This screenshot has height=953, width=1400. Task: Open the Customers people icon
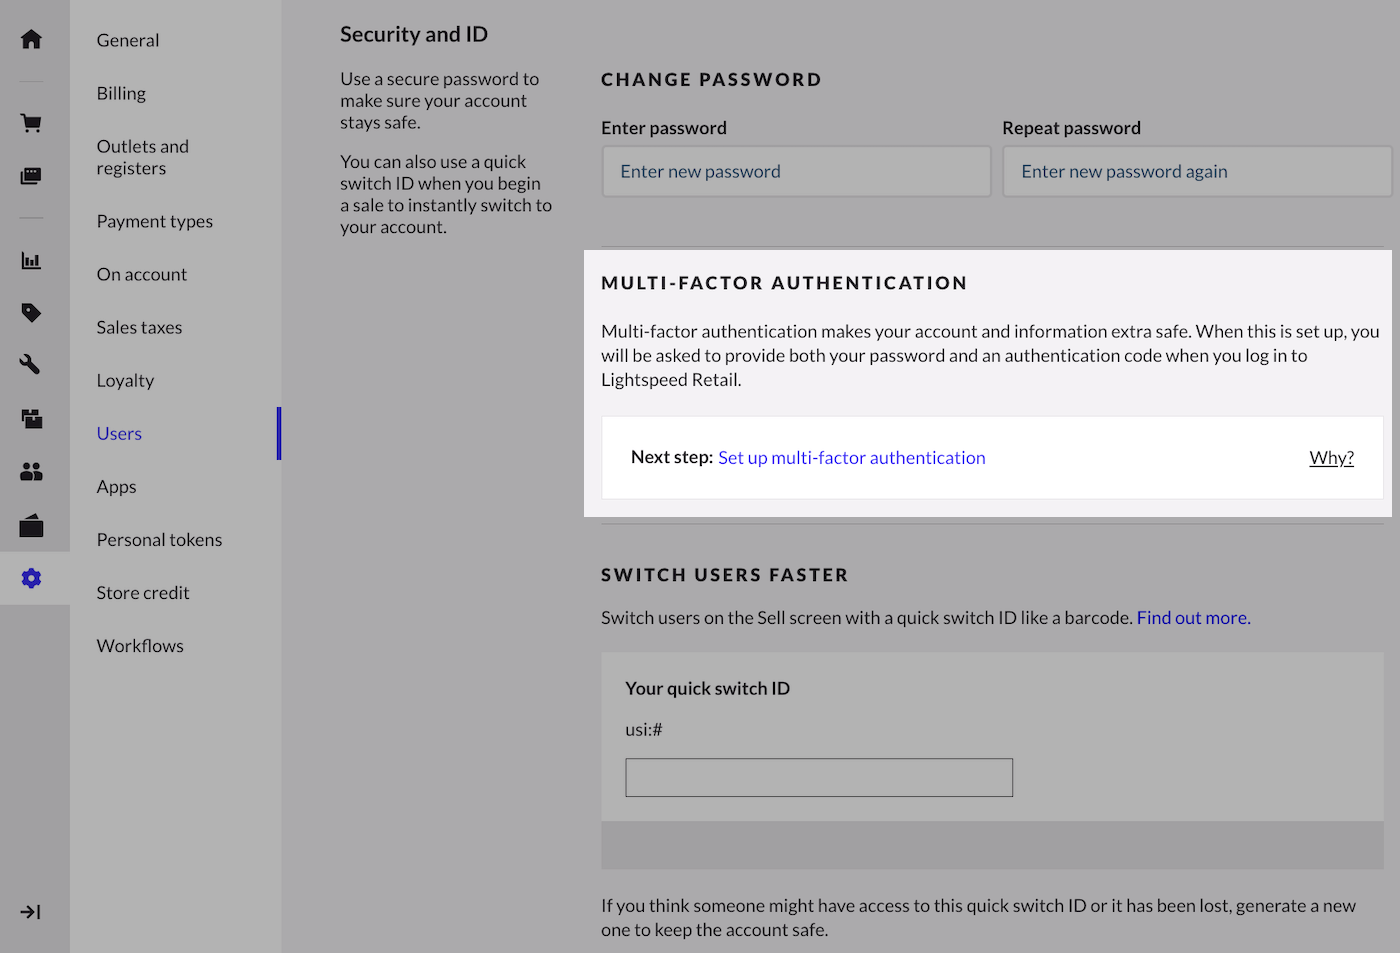(x=31, y=471)
